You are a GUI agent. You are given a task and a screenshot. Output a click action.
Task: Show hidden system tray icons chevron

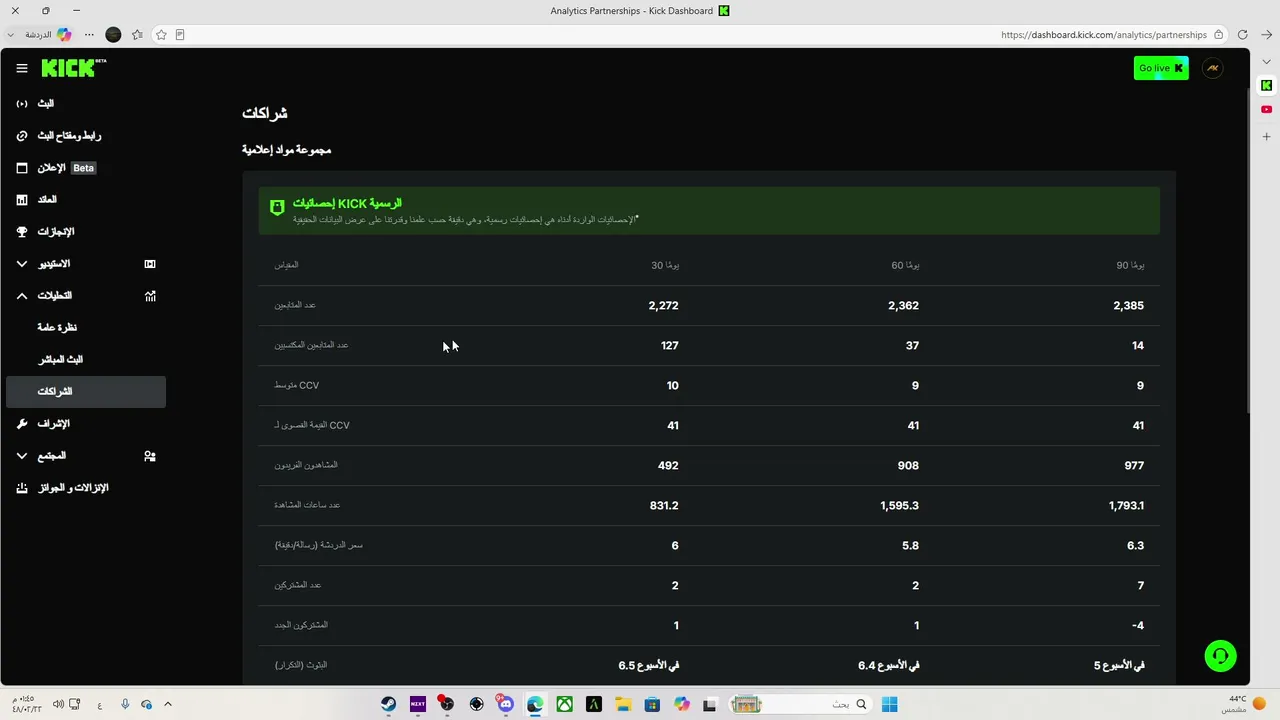coord(168,704)
